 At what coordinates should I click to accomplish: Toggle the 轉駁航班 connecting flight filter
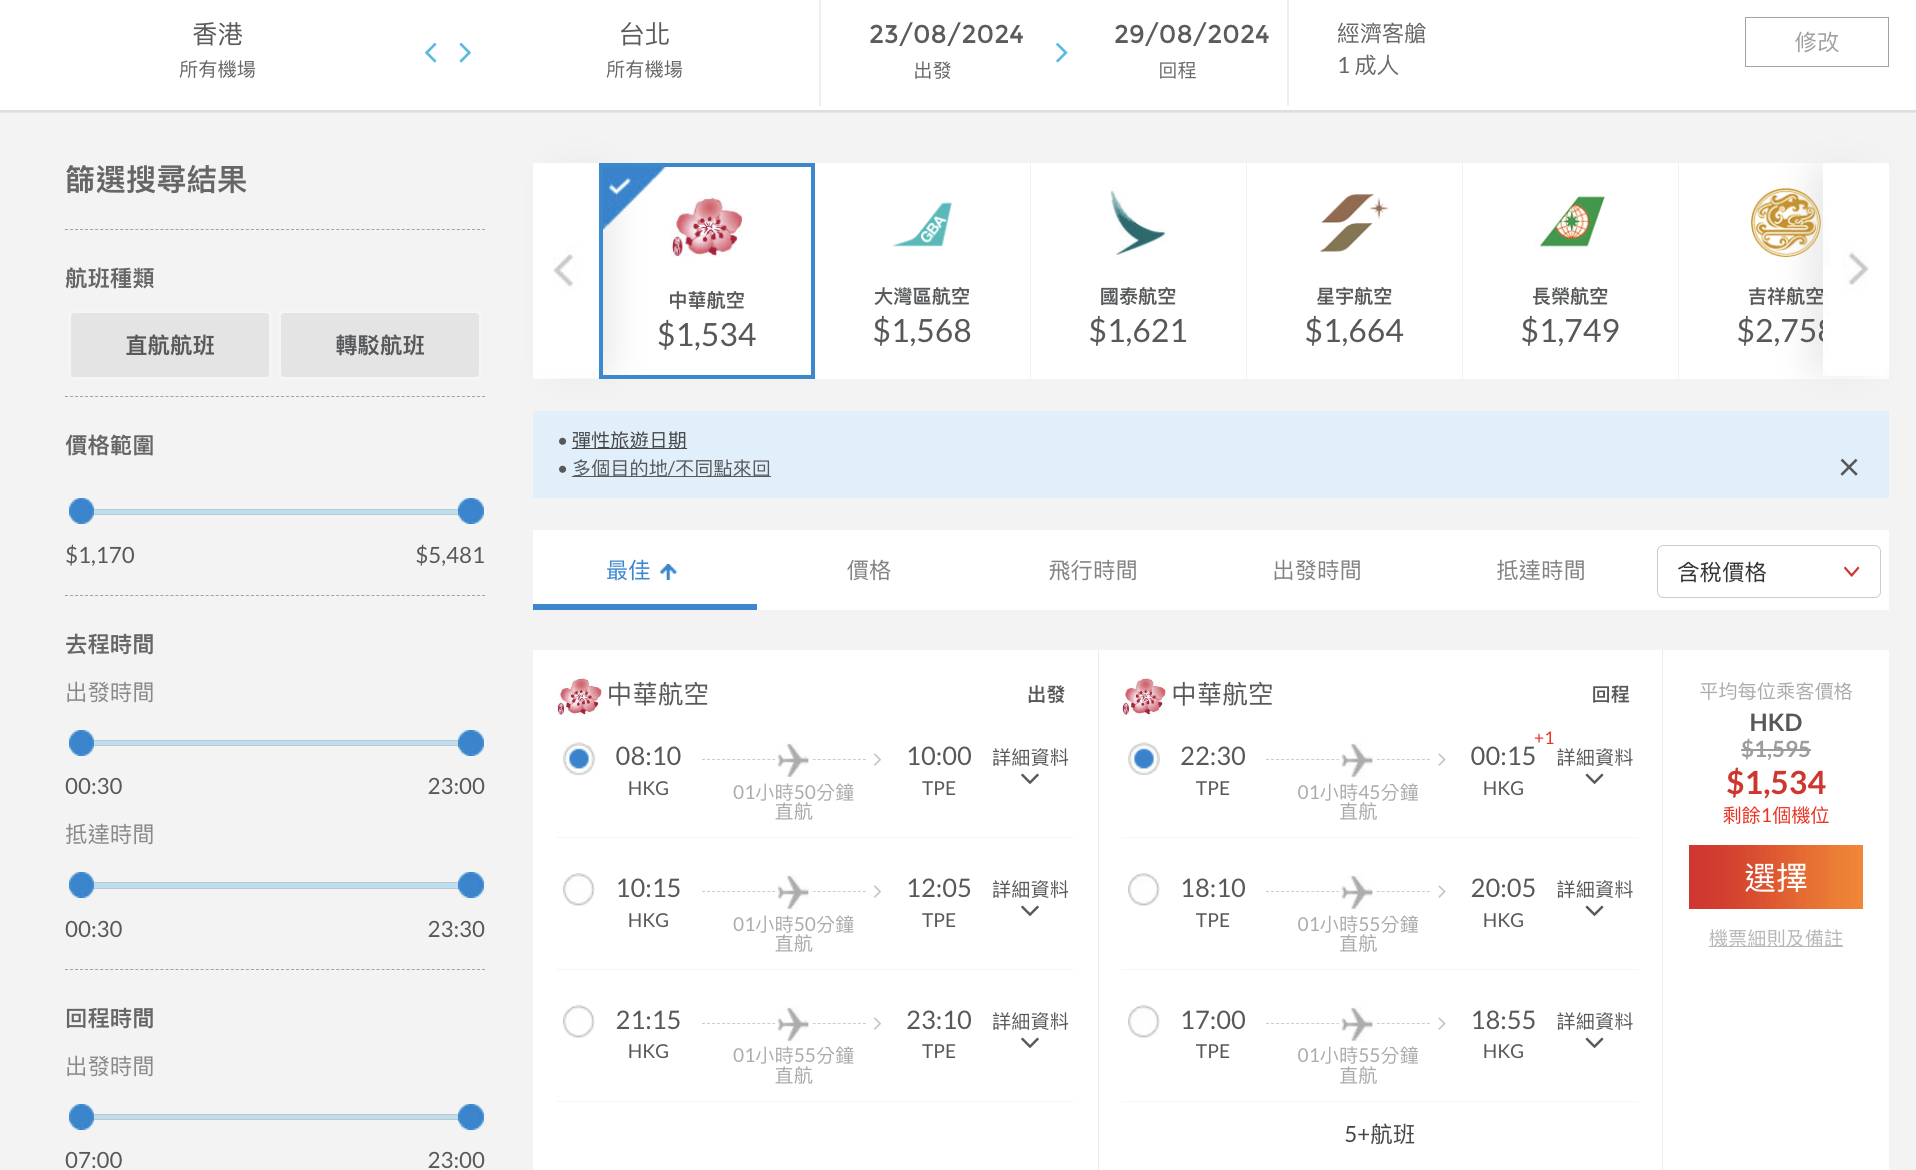(380, 345)
